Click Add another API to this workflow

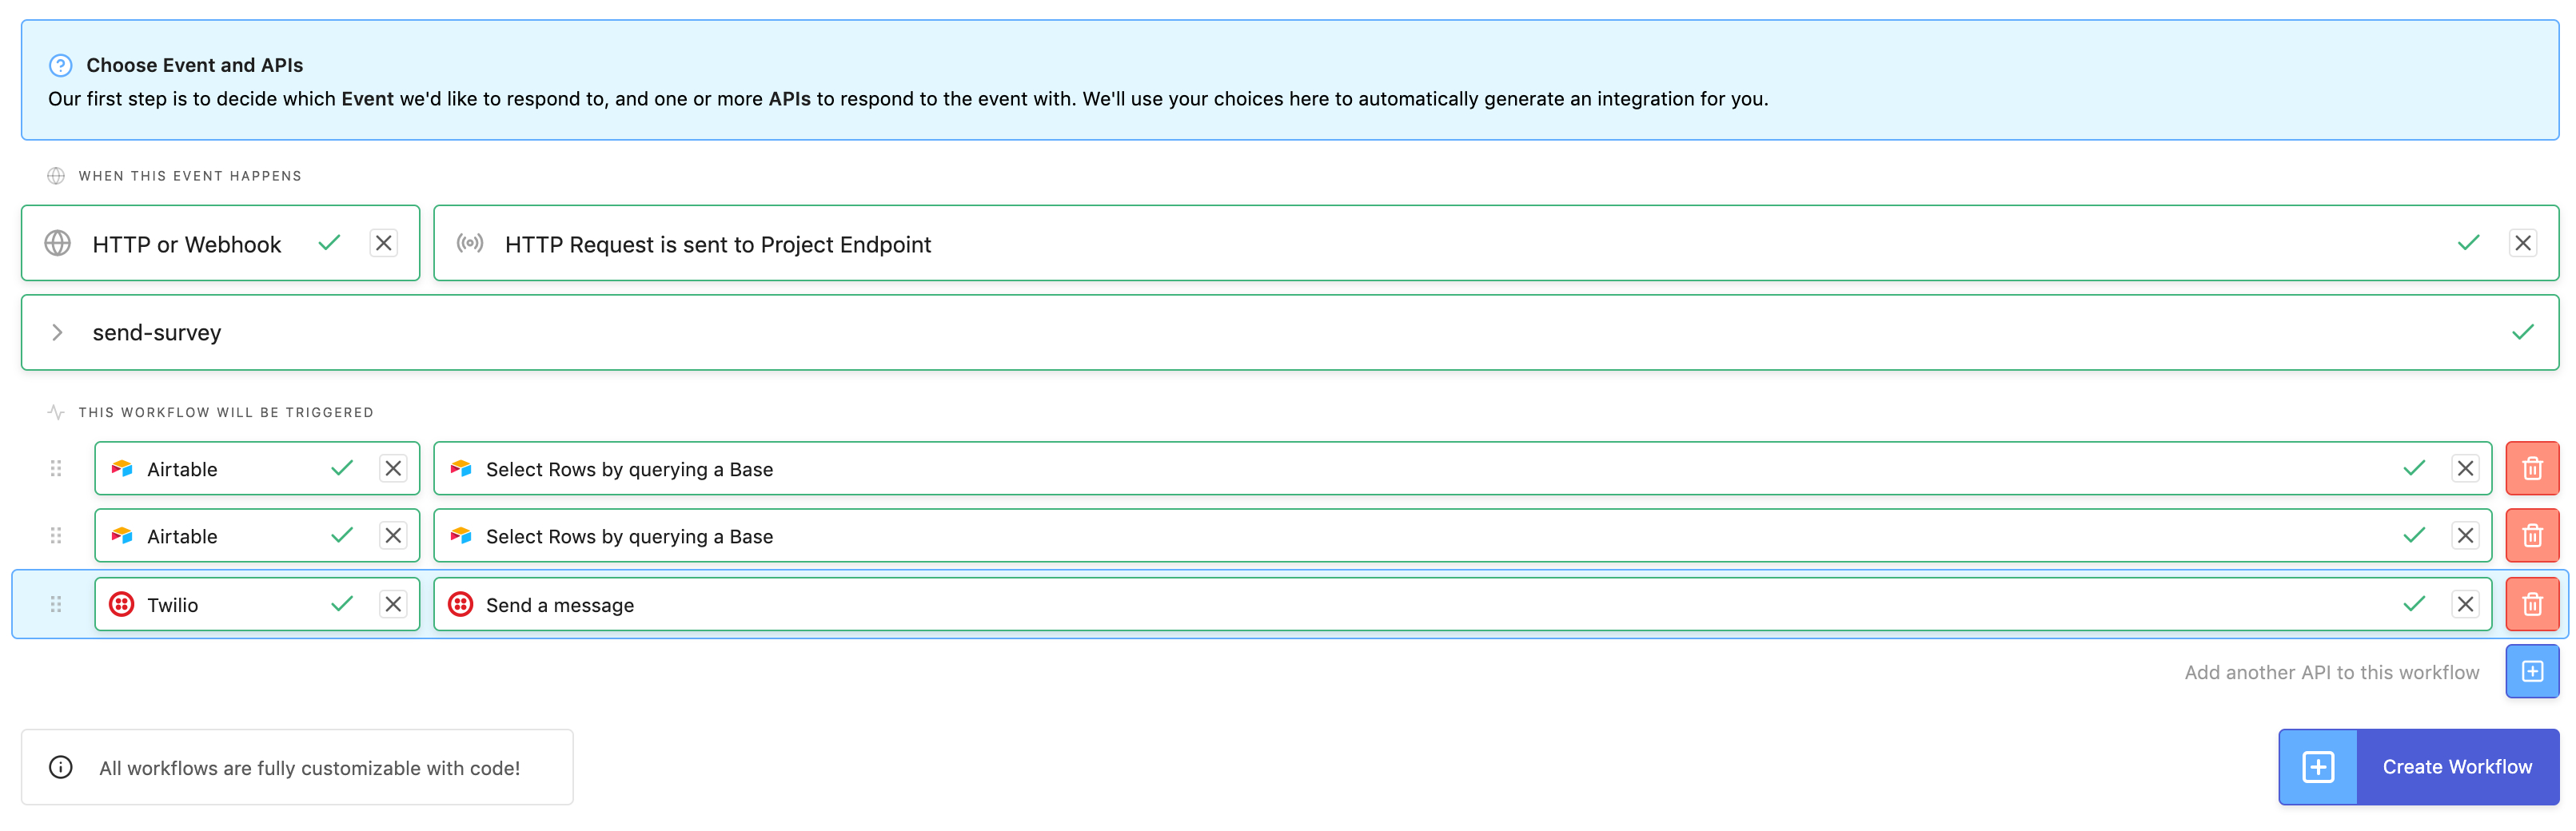tap(2331, 672)
